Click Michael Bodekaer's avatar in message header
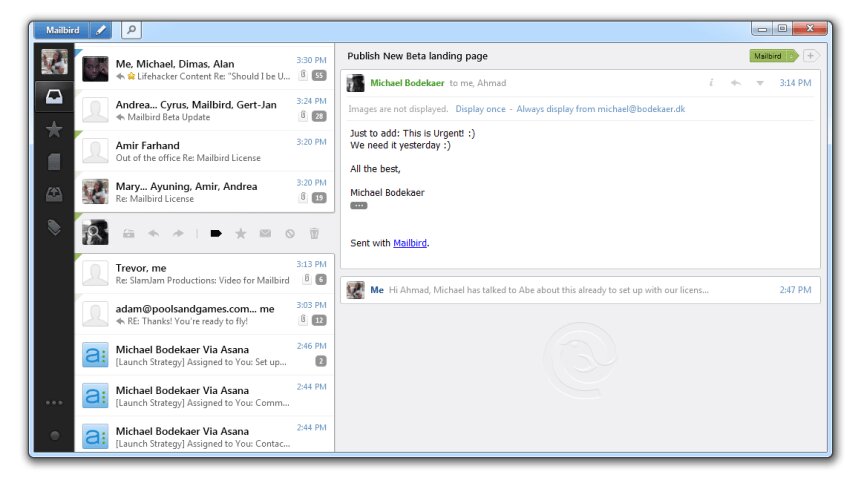The image size is (864, 489). pos(355,83)
